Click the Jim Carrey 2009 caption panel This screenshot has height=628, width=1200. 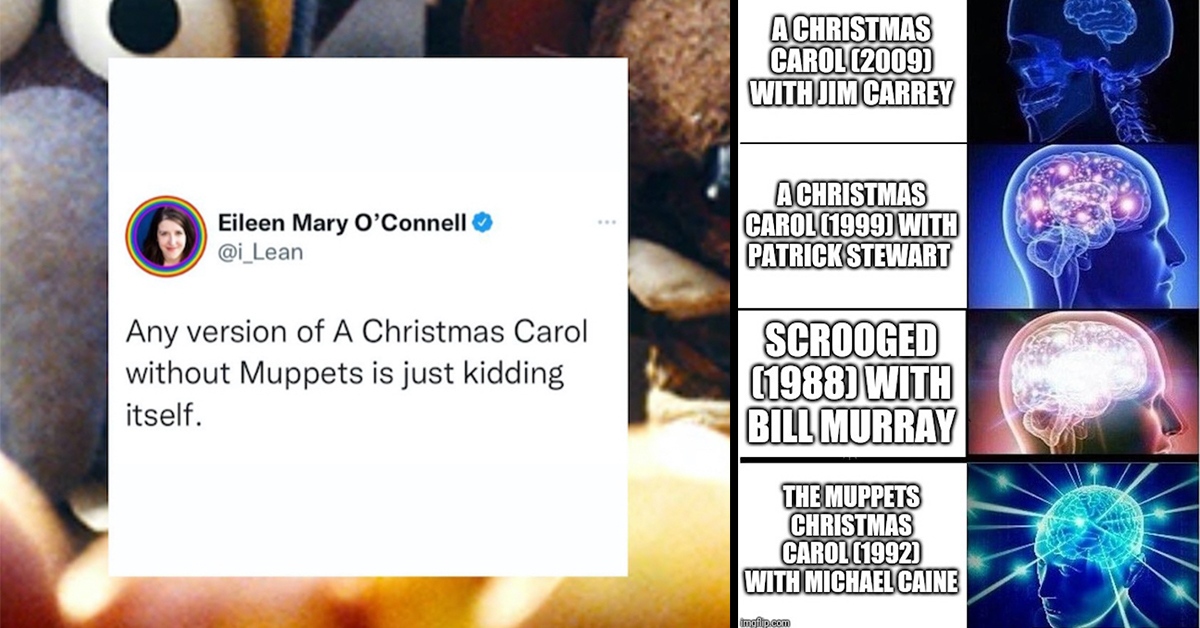tap(853, 70)
